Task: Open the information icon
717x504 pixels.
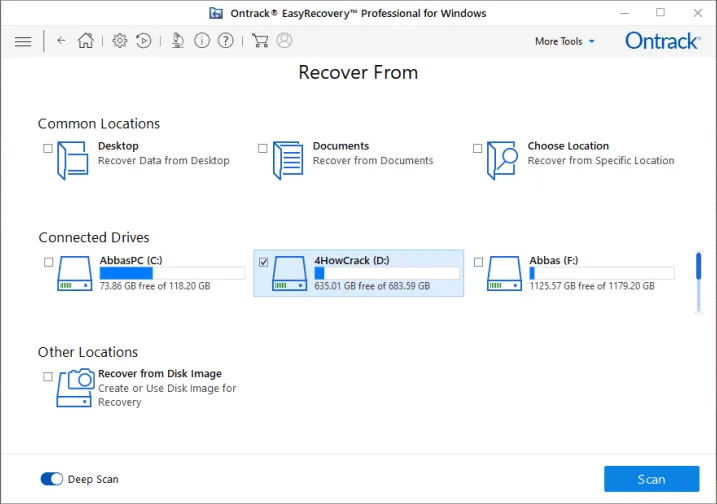Action: tap(202, 41)
